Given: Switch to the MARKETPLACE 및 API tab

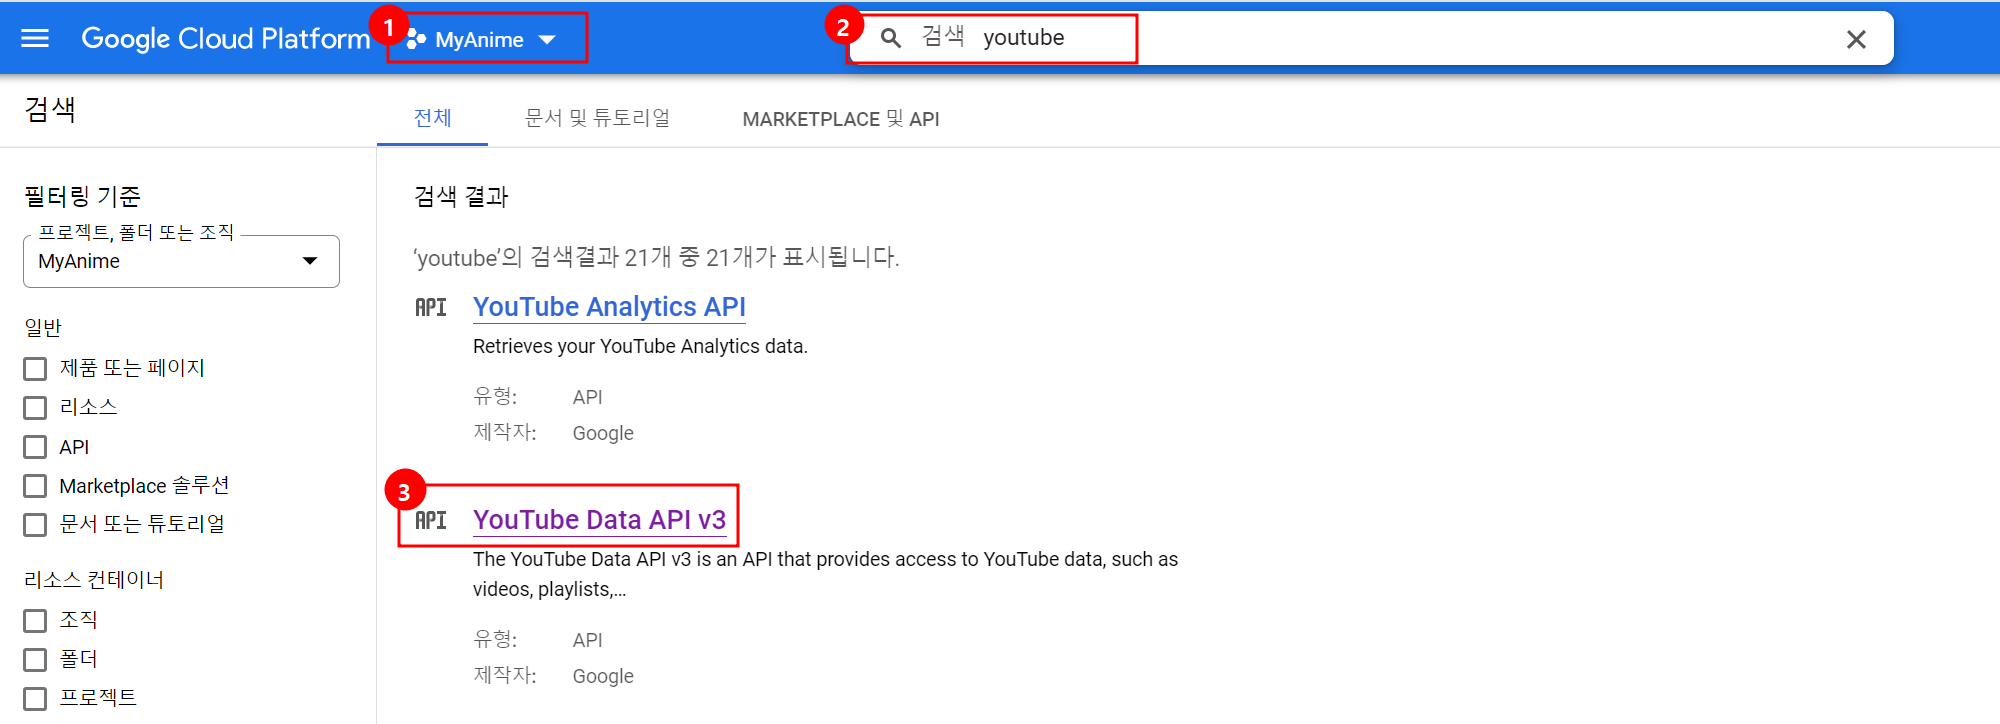Looking at the screenshot, I should pyautogui.click(x=841, y=119).
